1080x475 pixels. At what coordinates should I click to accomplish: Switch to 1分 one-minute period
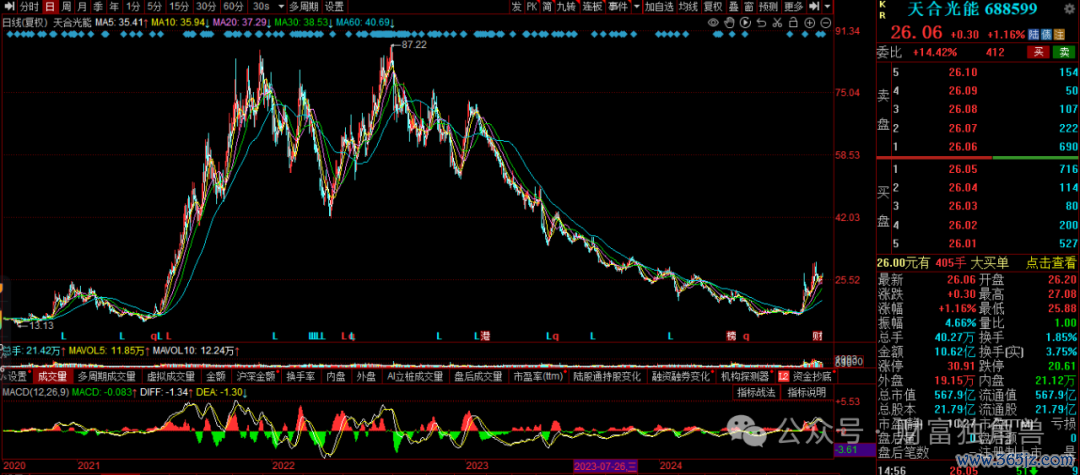click(133, 7)
